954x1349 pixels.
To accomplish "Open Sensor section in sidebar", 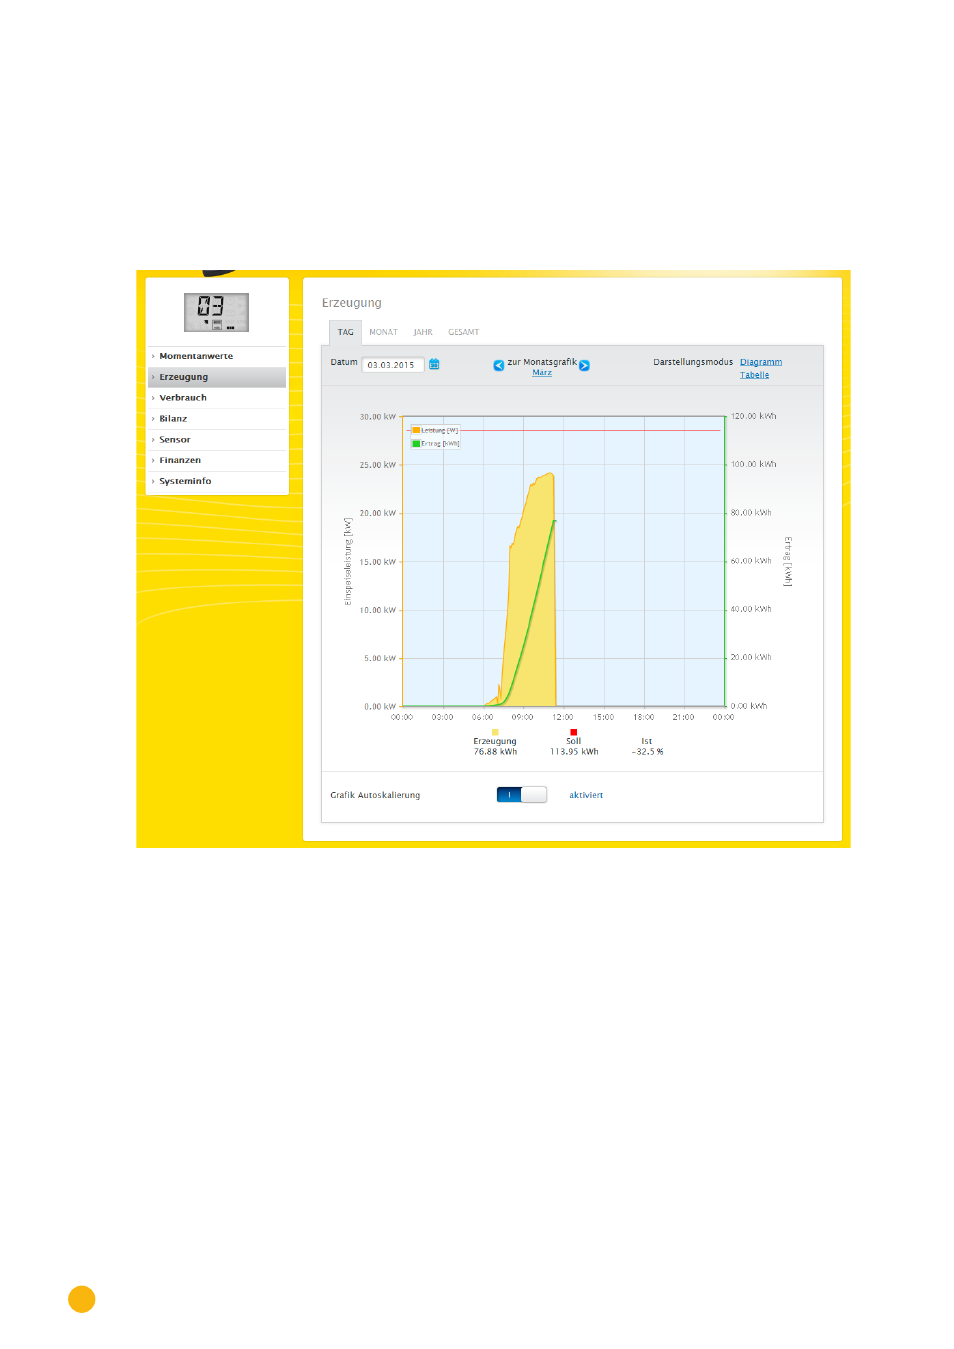I will click(x=217, y=440).
